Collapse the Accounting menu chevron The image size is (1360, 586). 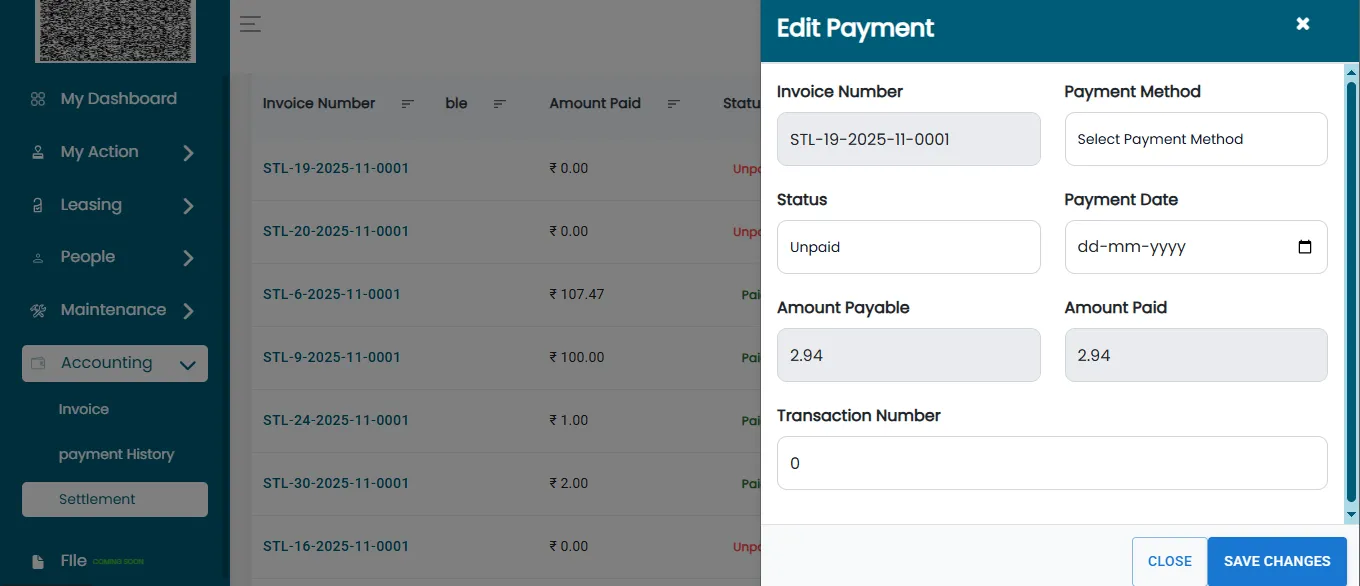pyautogui.click(x=187, y=365)
